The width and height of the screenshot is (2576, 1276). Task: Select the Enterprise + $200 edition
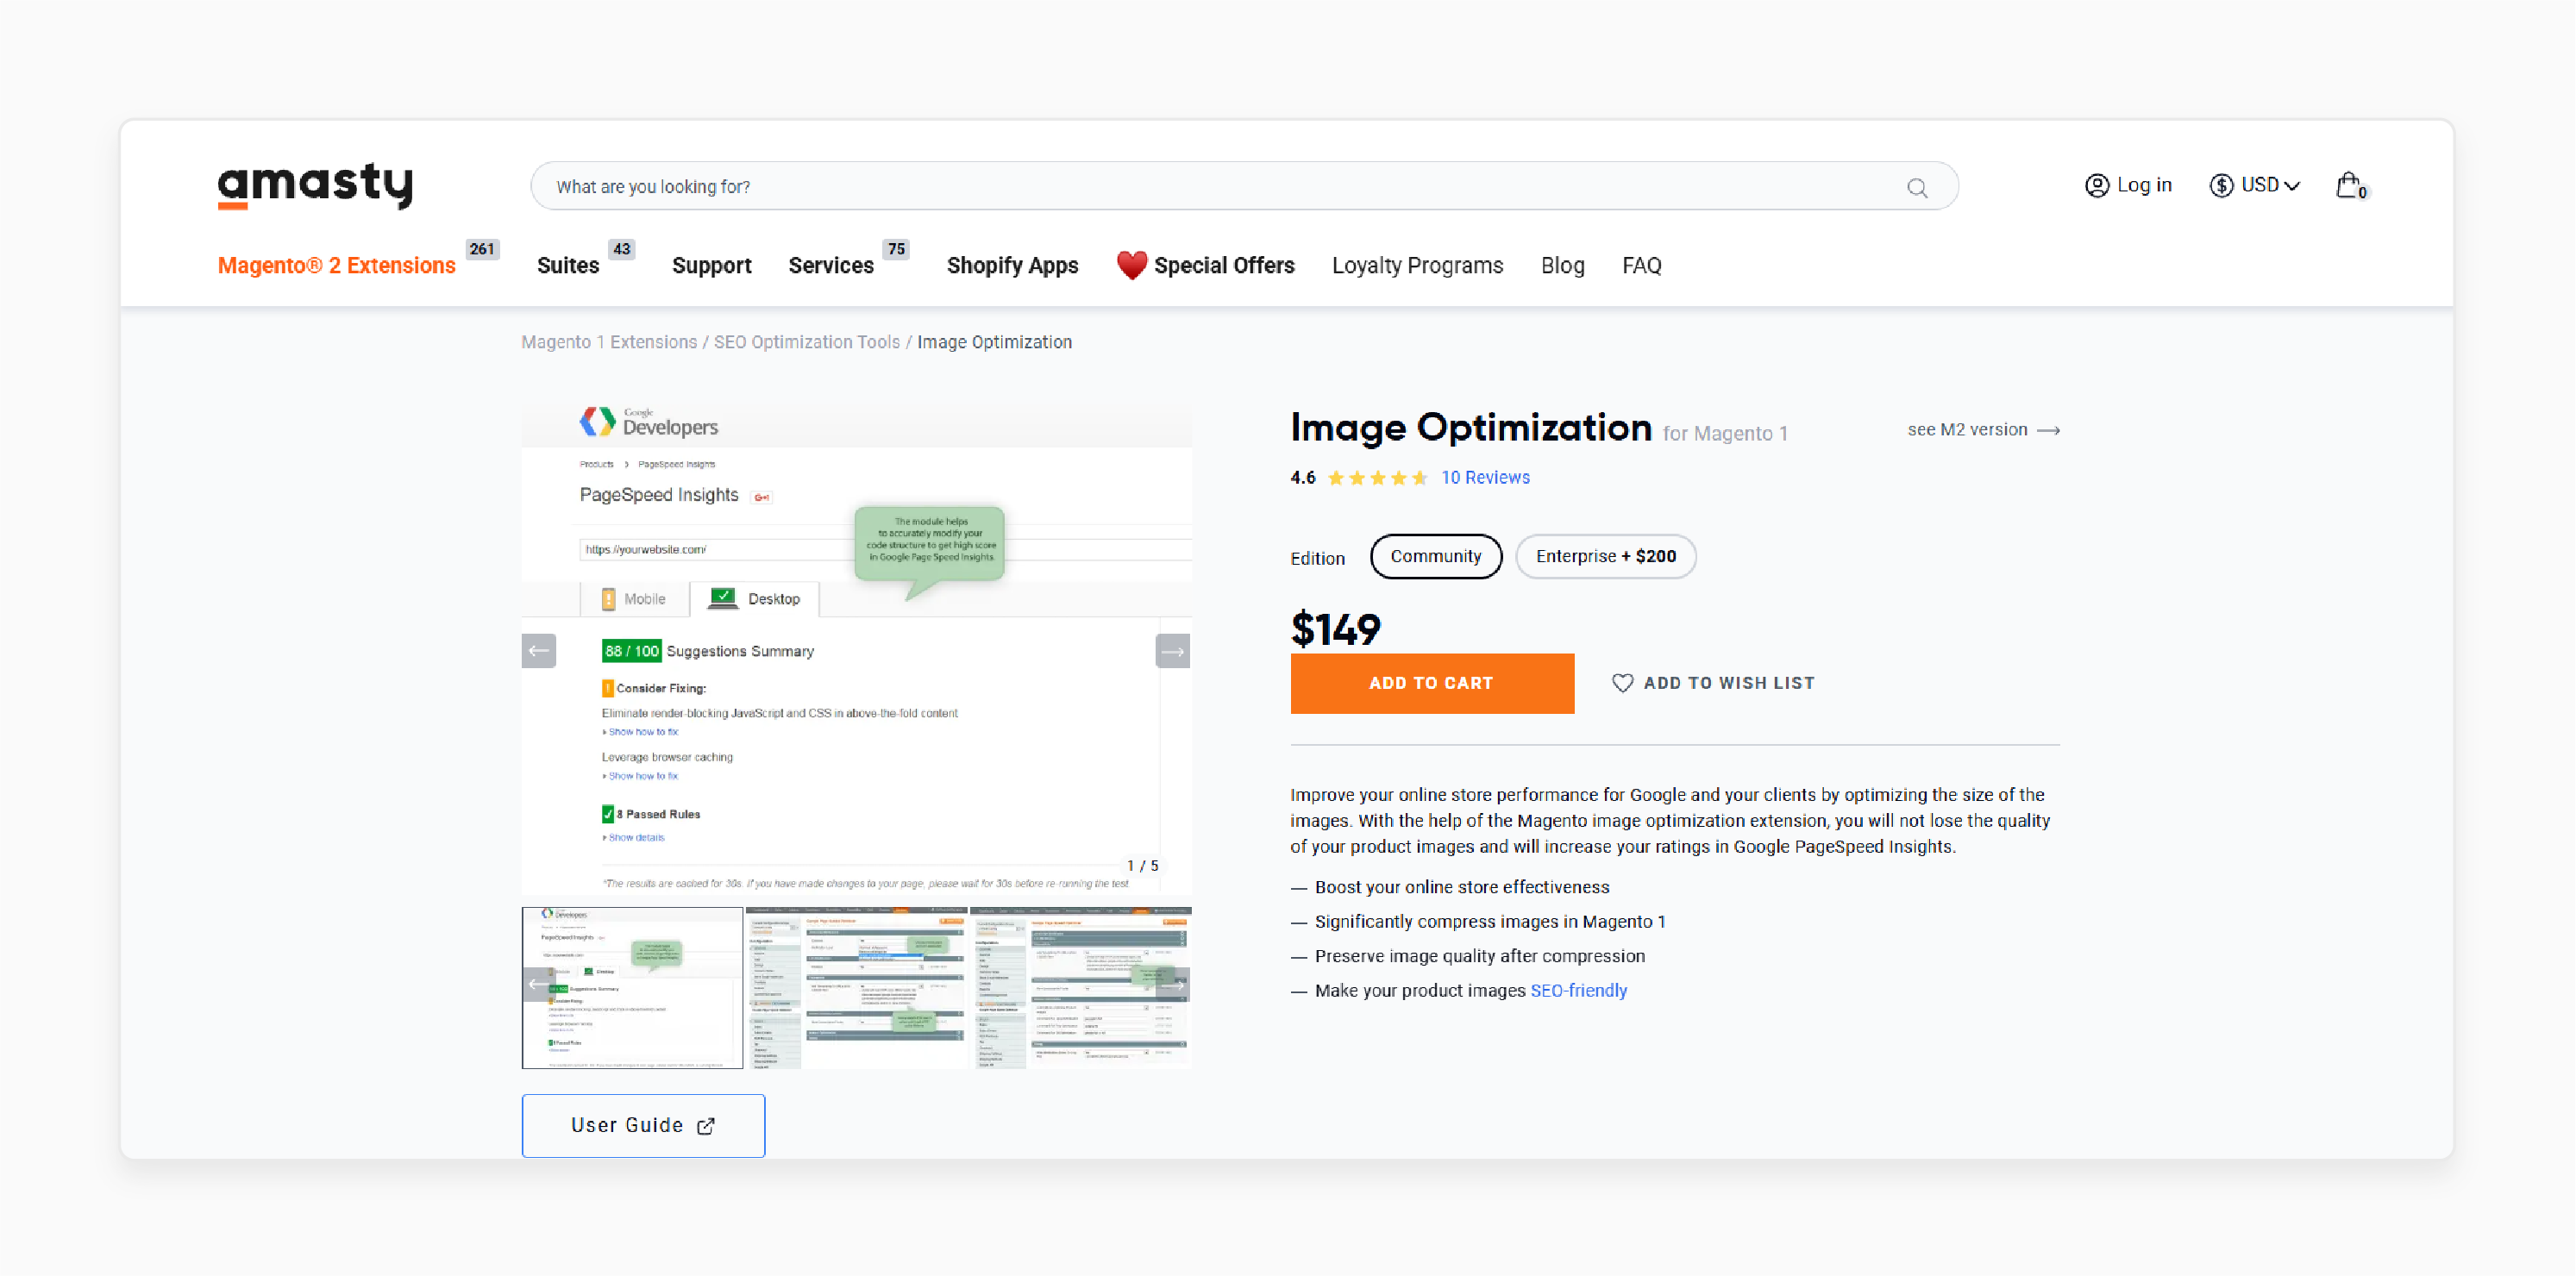point(1606,556)
